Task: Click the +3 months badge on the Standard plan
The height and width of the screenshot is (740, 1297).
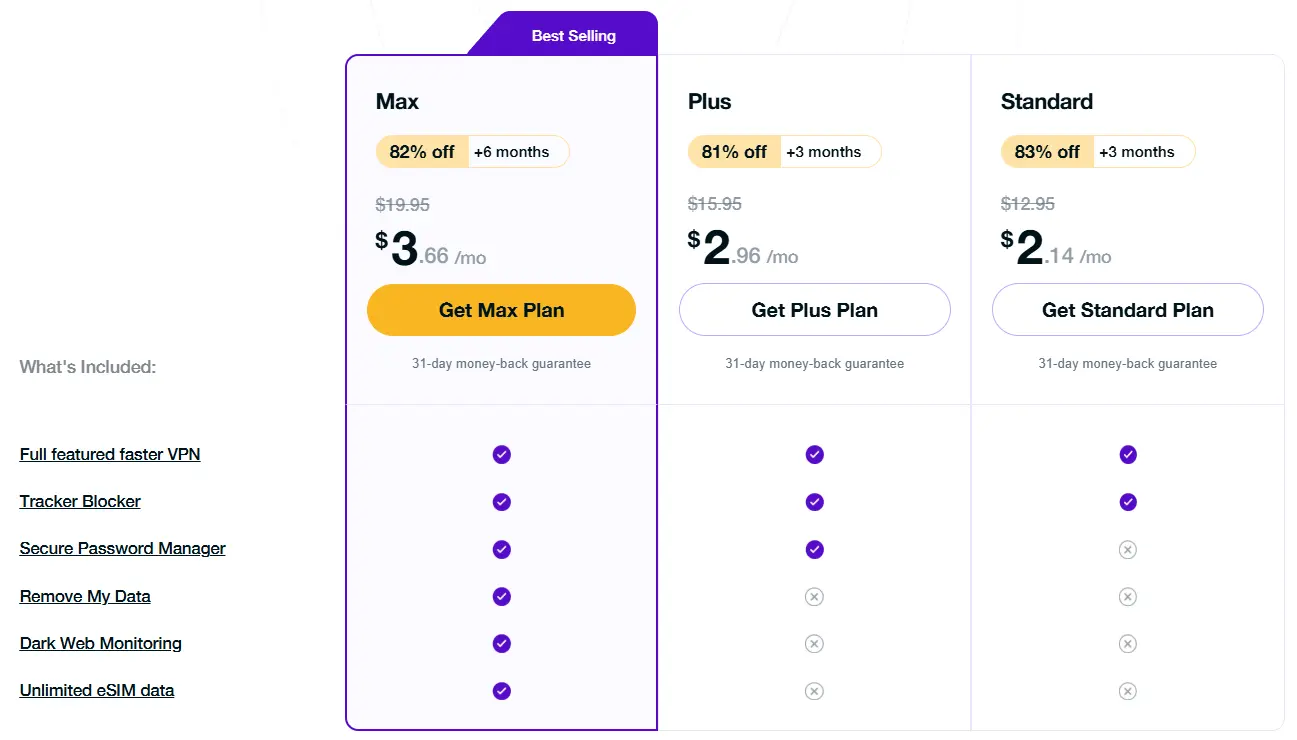Action: point(1142,151)
